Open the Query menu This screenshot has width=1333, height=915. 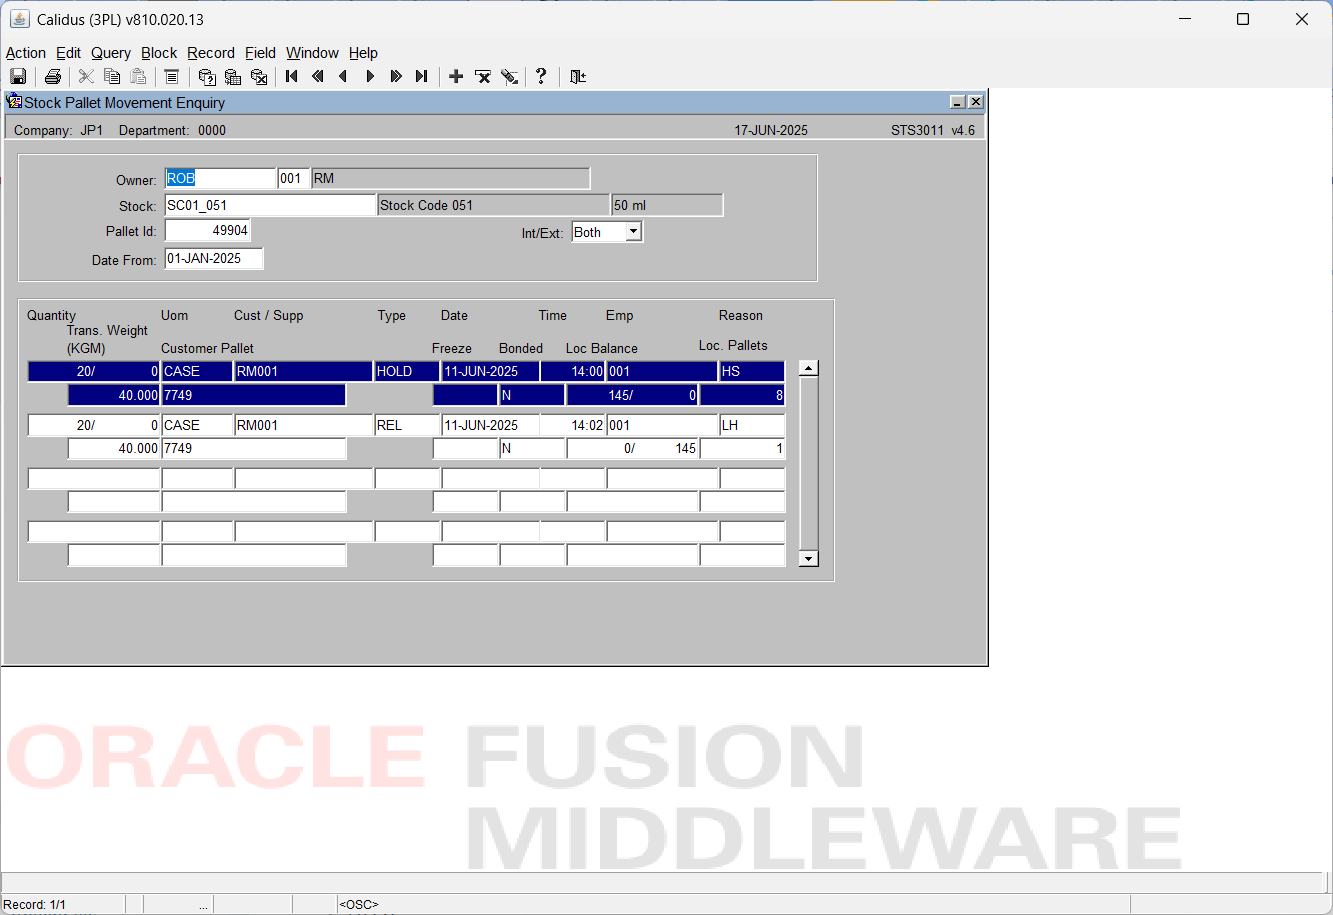[111, 53]
